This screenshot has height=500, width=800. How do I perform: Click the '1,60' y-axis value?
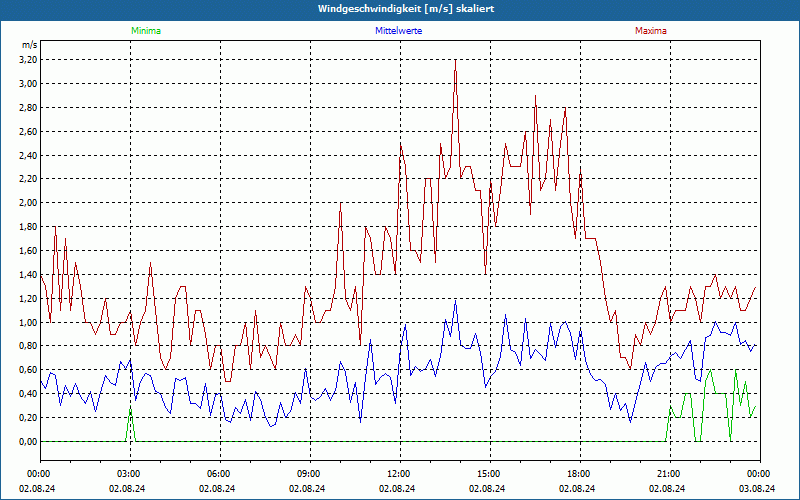point(29,251)
